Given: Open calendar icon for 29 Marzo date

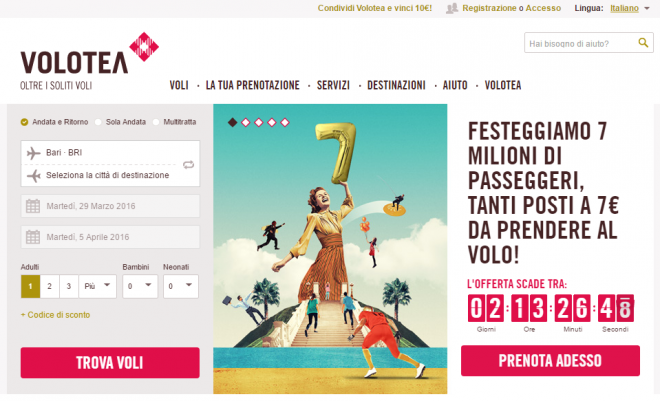Looking at the screenshot, I should [x=33, y=206].
